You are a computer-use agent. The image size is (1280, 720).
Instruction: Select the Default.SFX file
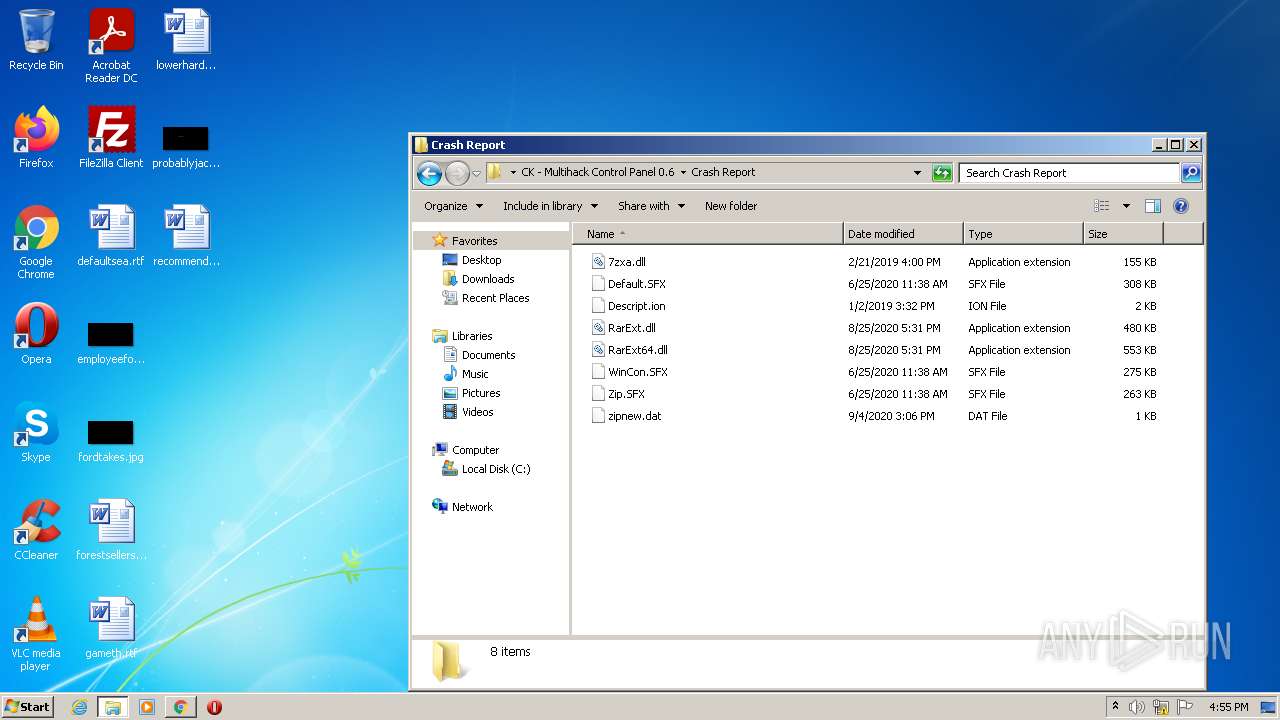pyautogui.click(x=637, y=284)
